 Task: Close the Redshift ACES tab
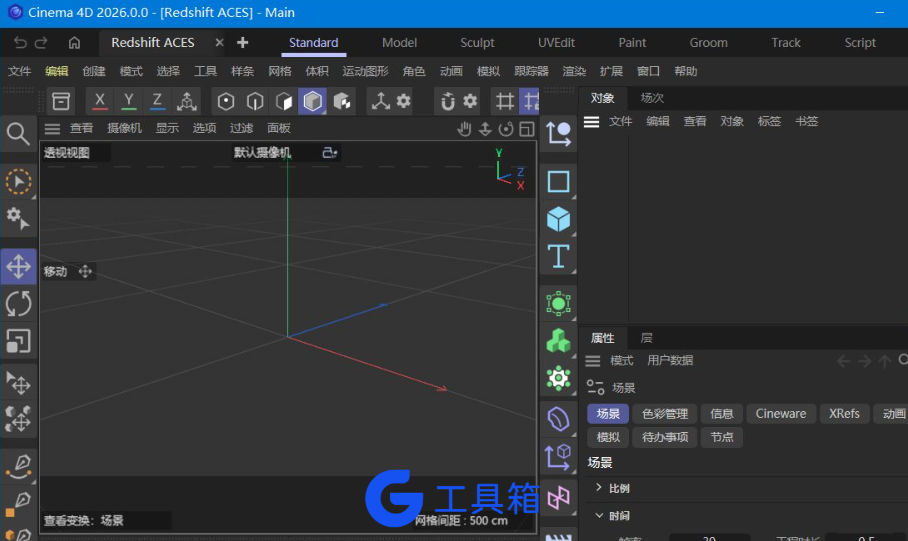coord(219,42)
